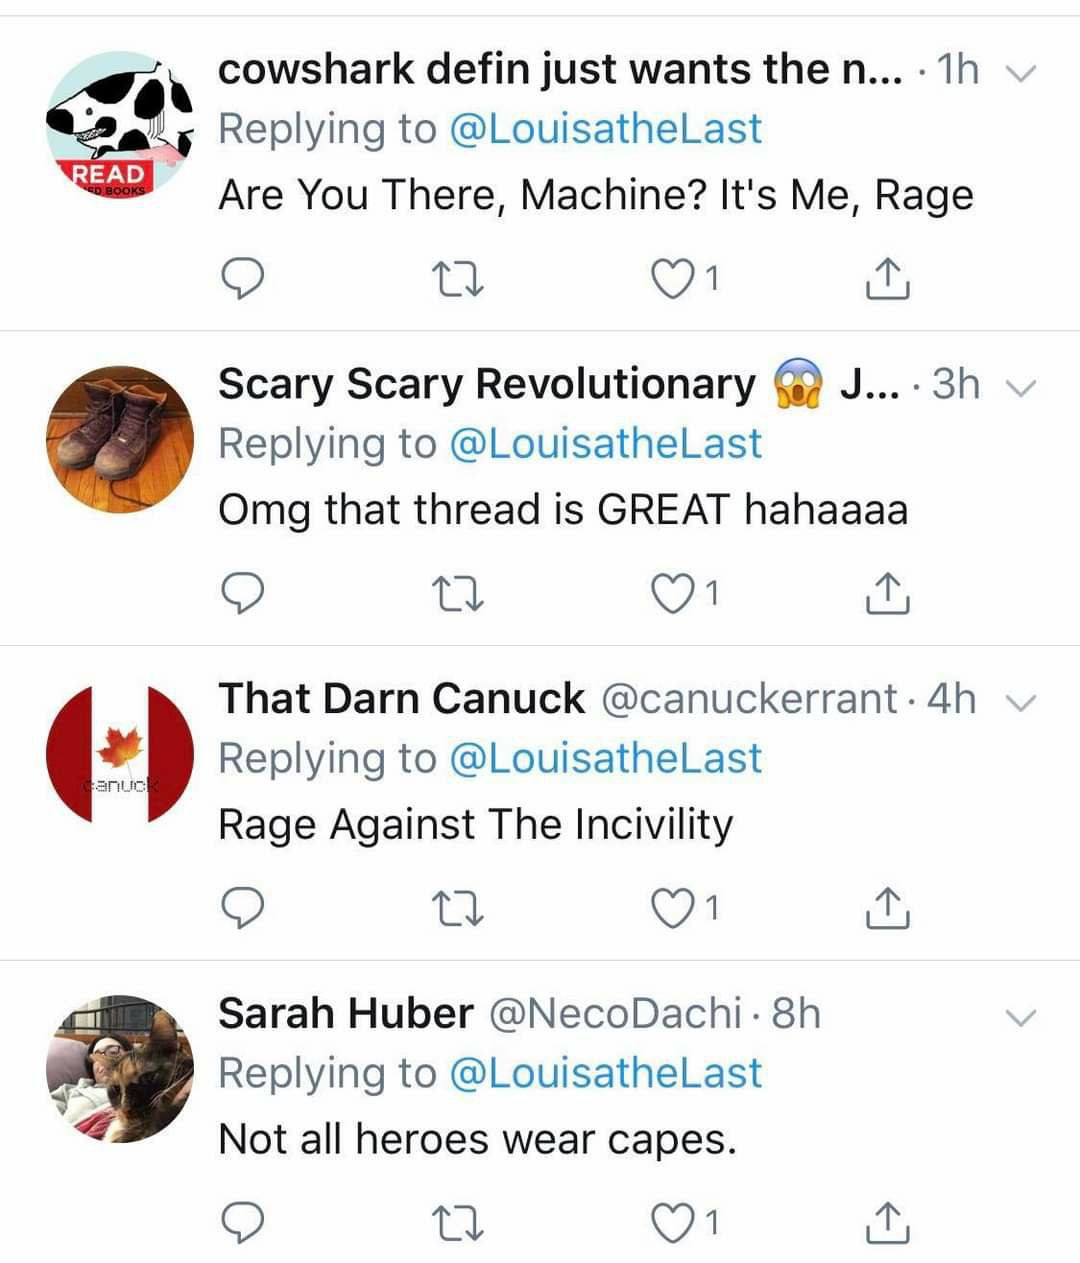Open @LouisatheLast link in Sarah Huber's reply
This screenshot has height=1263, width=1080.
pyautogui.click(x=606, y=1073)
